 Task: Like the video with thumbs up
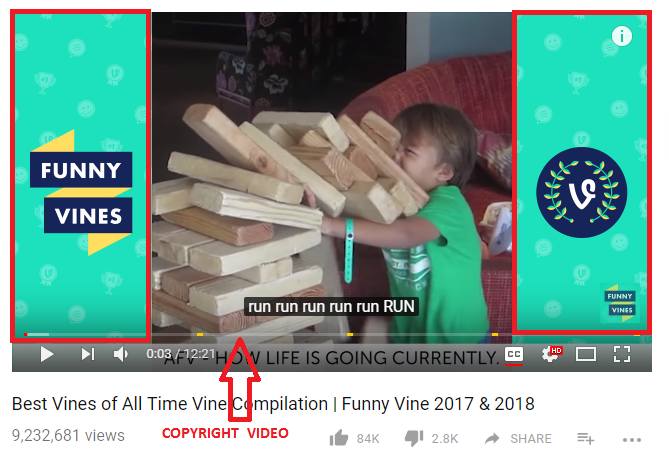(x=339, y=438)
